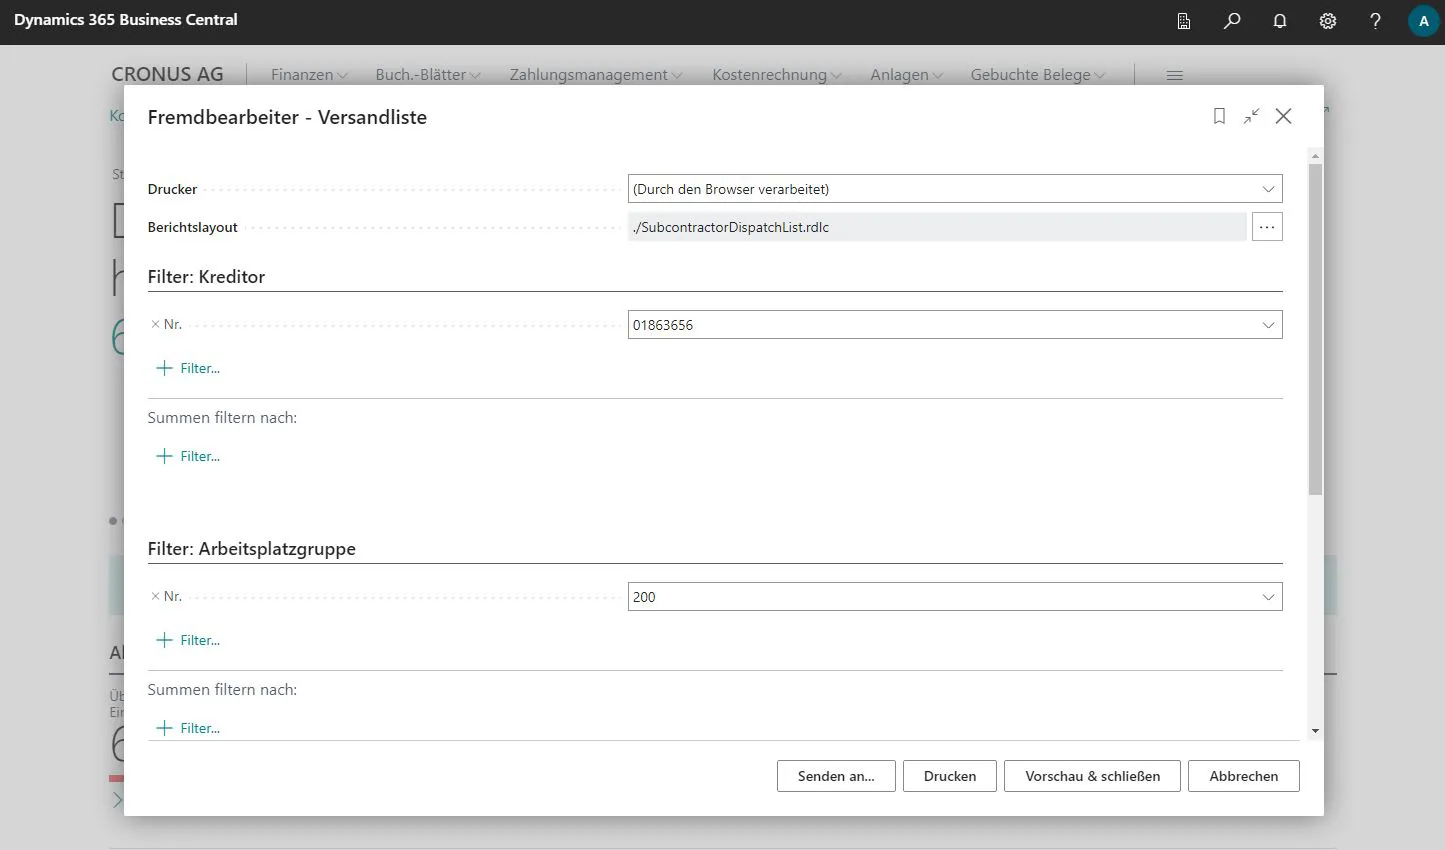Click the Drucken button
This screenshot has height=850, width=1445.
pos(950,776)
